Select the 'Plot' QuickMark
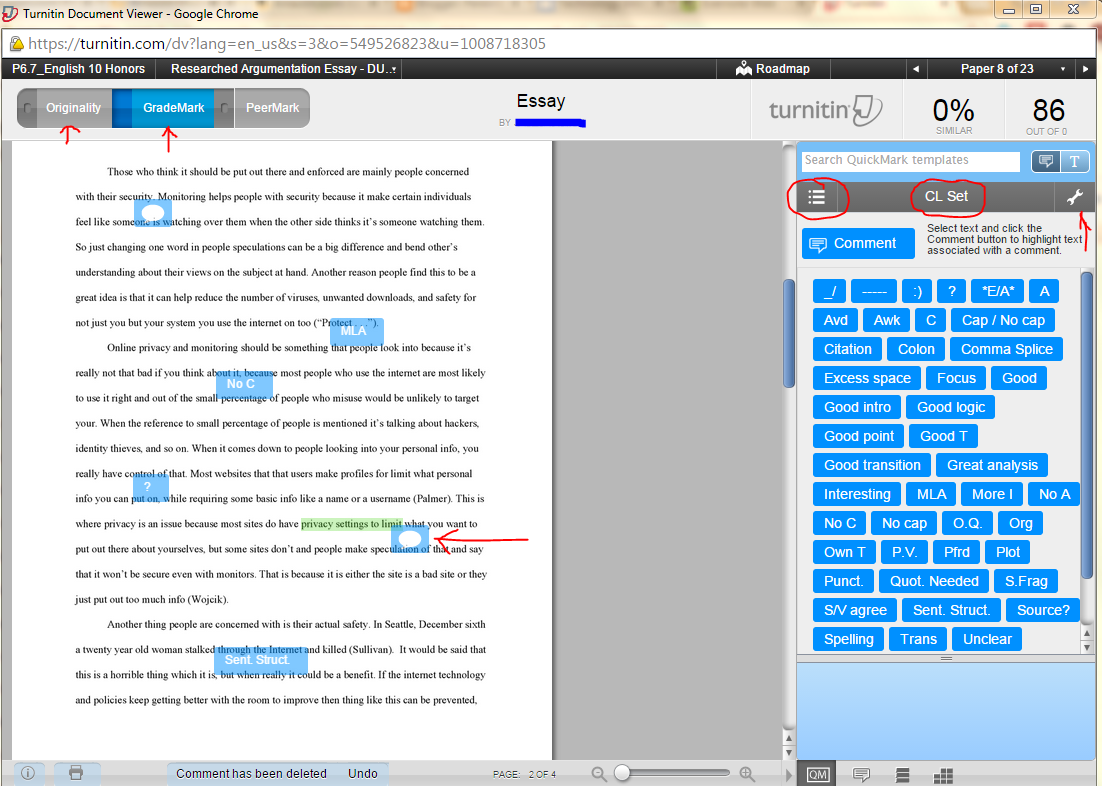This screenshot has width=1102, height=786. (1007, 552)
